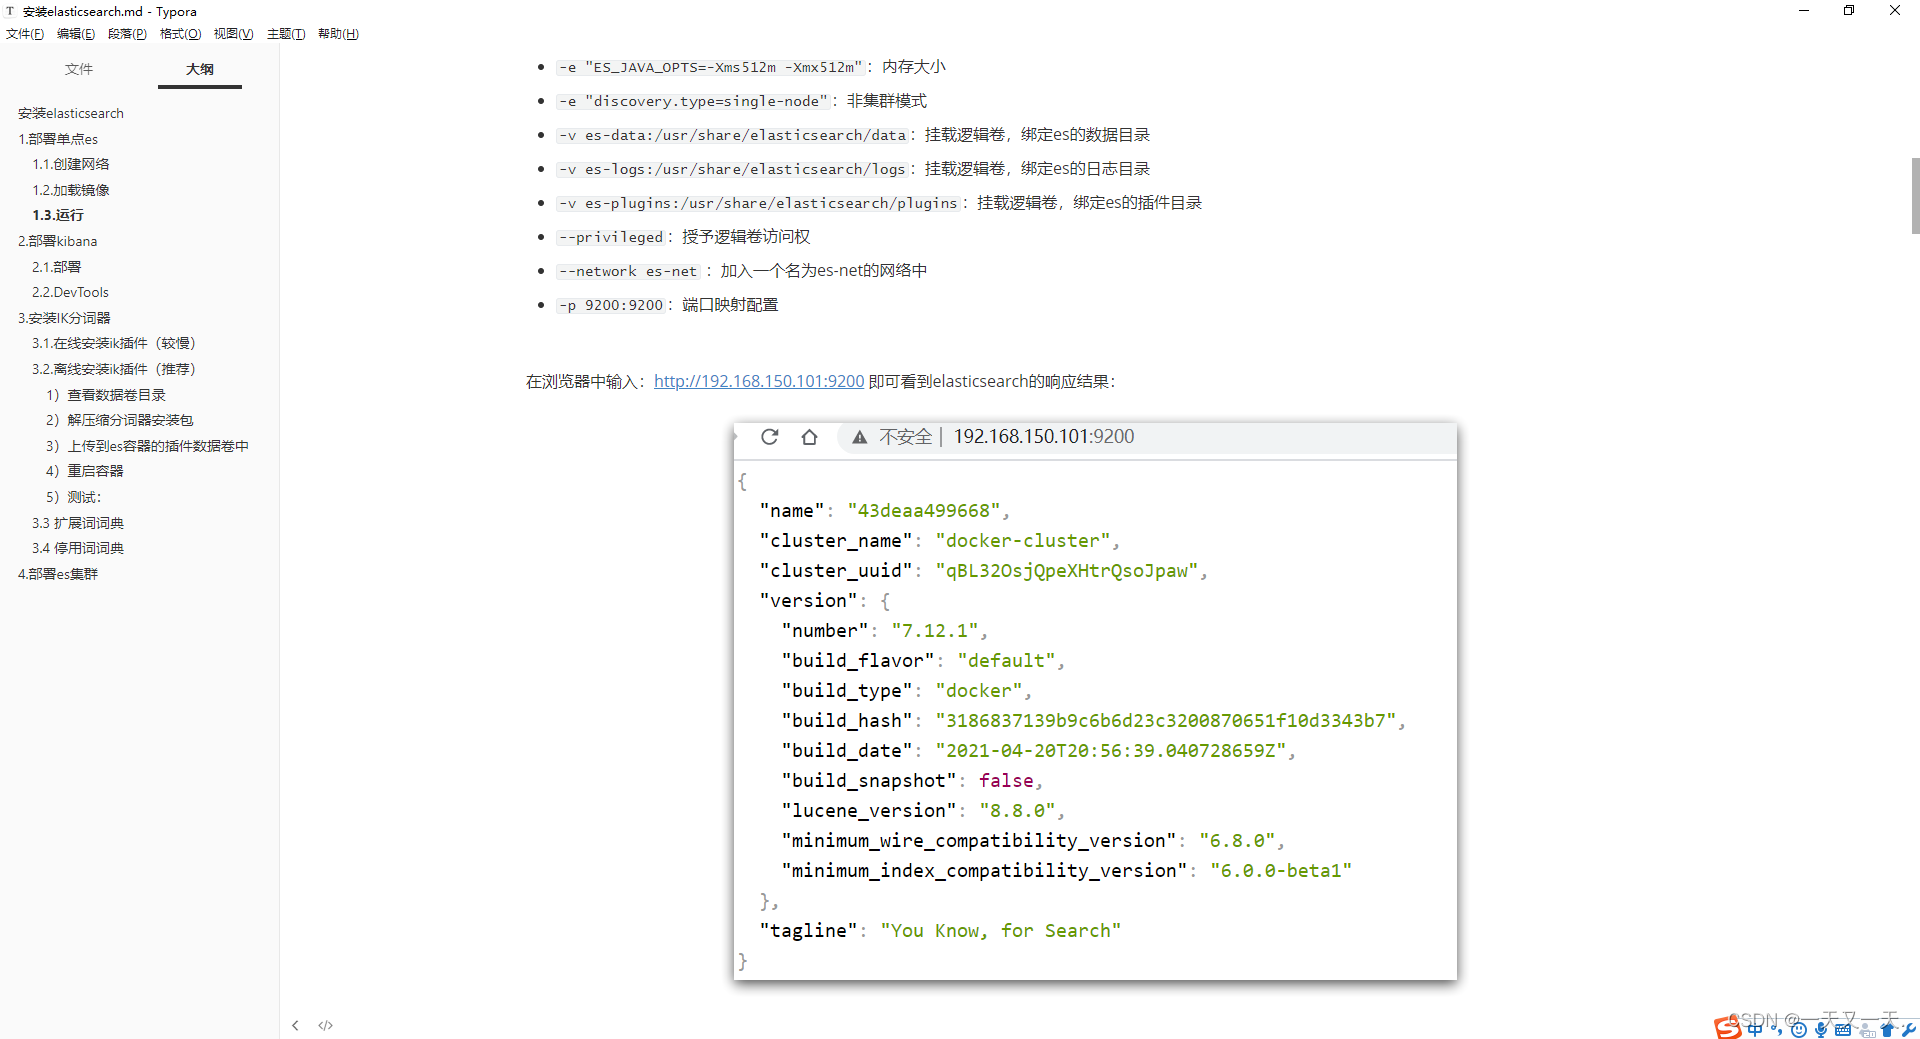Click the --network es-net code snippet
Image resolution: width=1920 pixels, height=1039 pixels.
click(x=628, y=271)
